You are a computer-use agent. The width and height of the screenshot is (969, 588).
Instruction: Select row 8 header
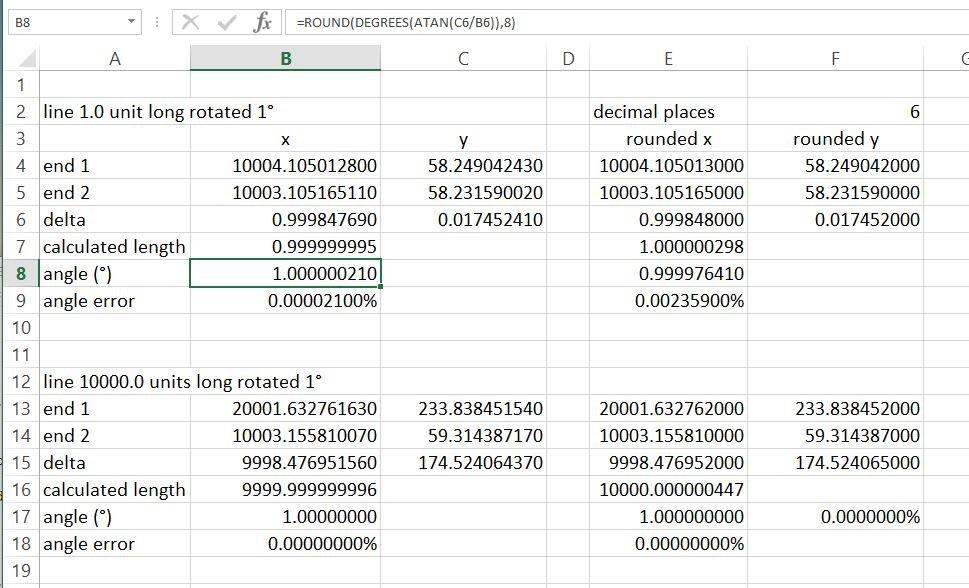(x=21, y=273)
